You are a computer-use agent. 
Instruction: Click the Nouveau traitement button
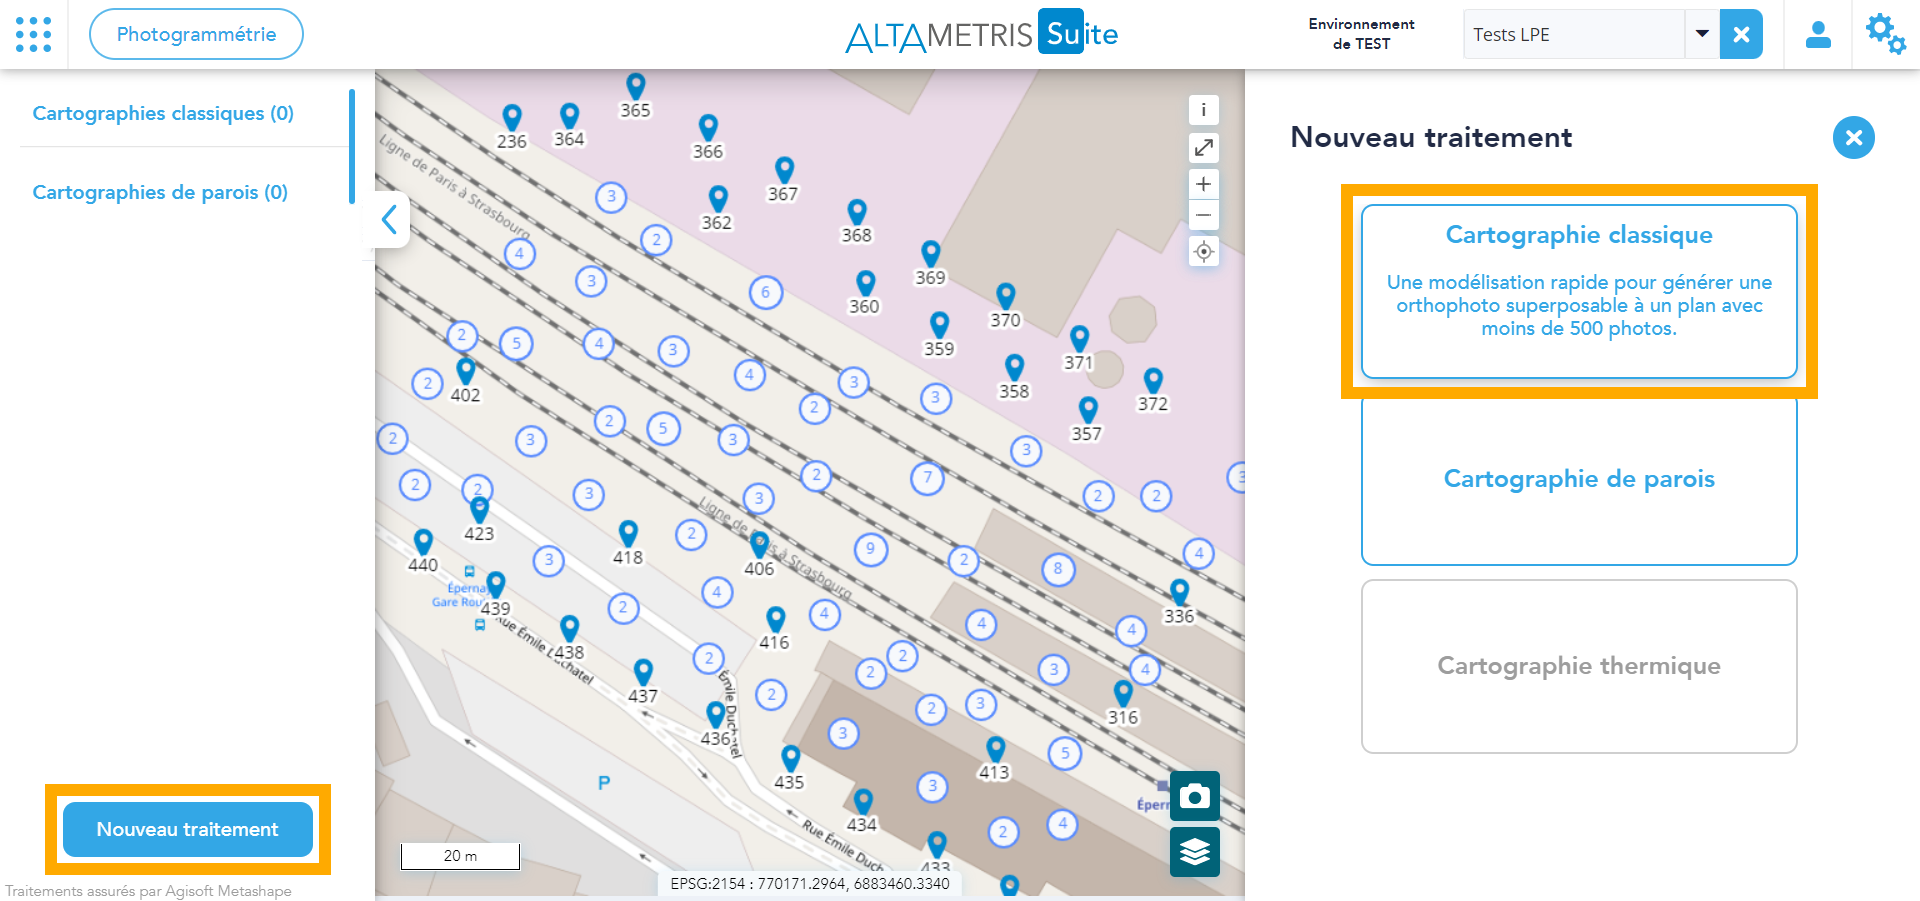(x=188, y=829)
